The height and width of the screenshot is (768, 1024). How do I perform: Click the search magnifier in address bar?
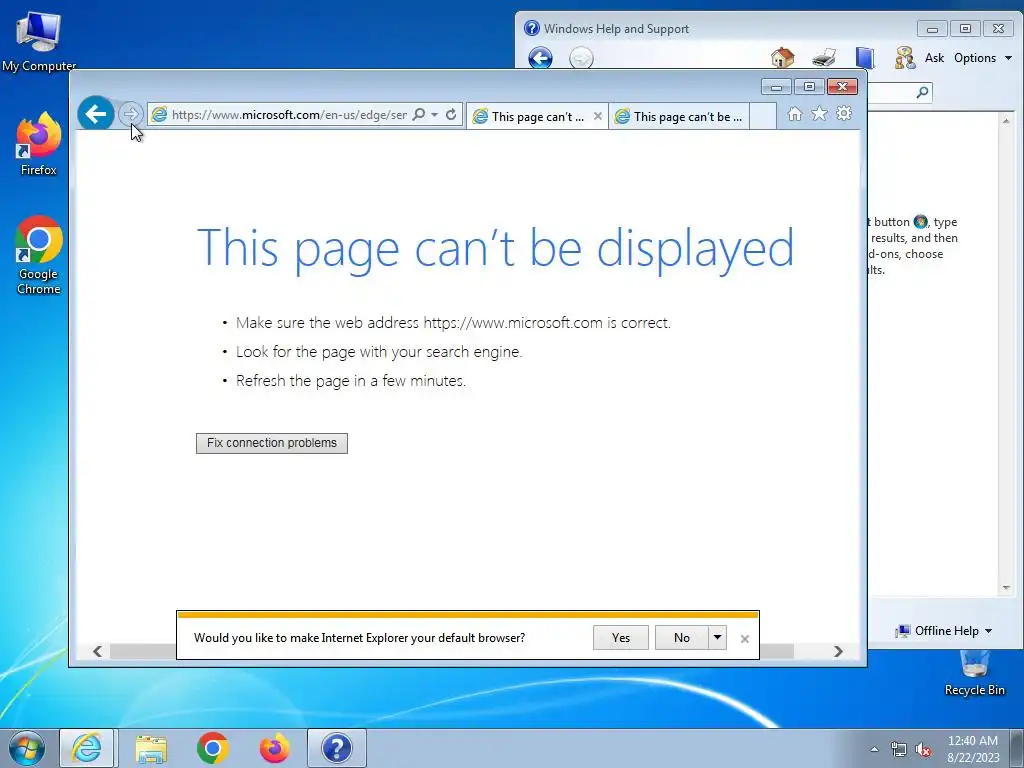(x=419, y=114)
